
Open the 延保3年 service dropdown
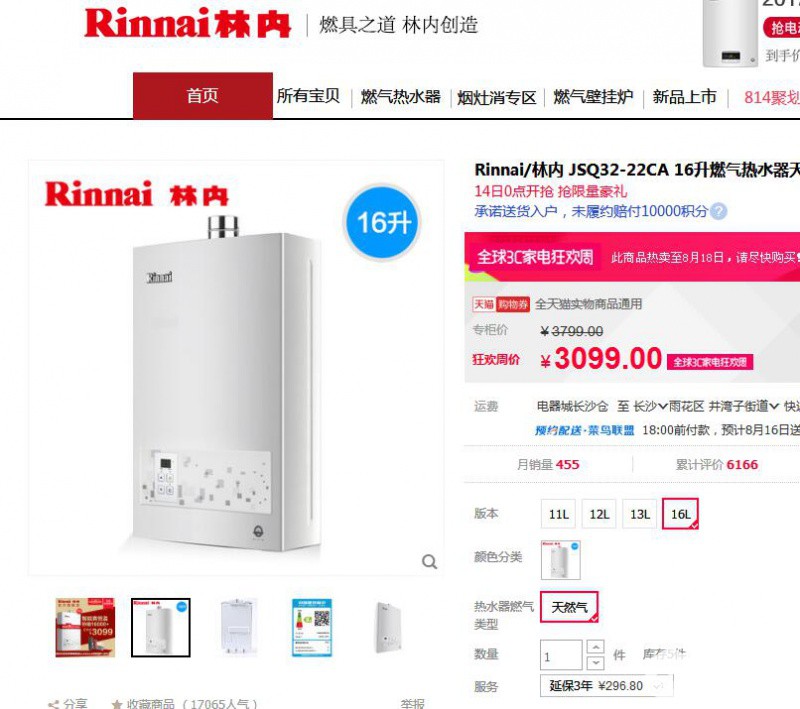(607, 686)
